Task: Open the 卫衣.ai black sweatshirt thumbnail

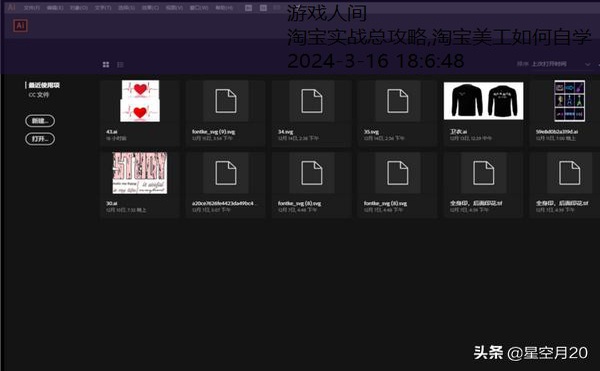Action: (x=483, y=101)
